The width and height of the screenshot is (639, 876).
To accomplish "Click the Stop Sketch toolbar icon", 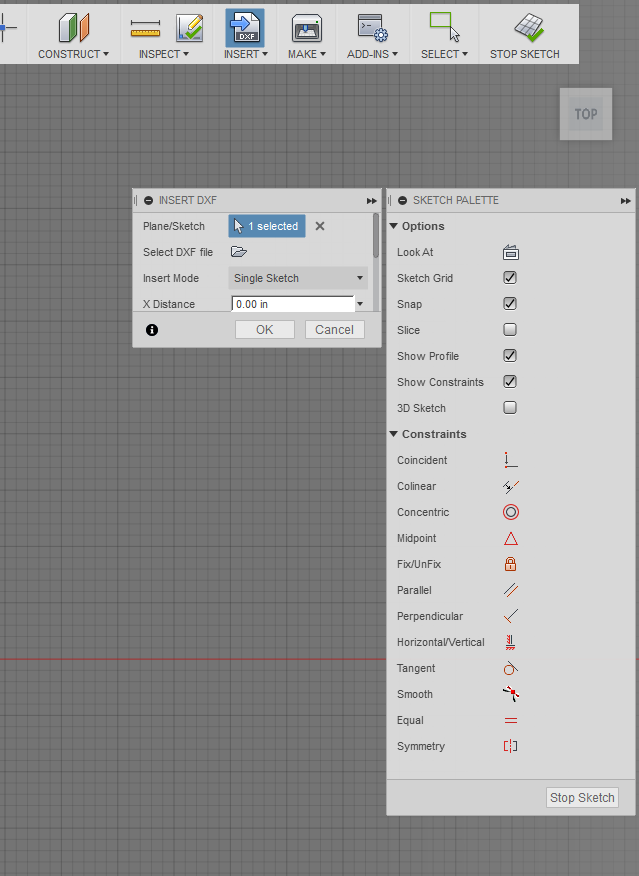I will tap(528, 27).
